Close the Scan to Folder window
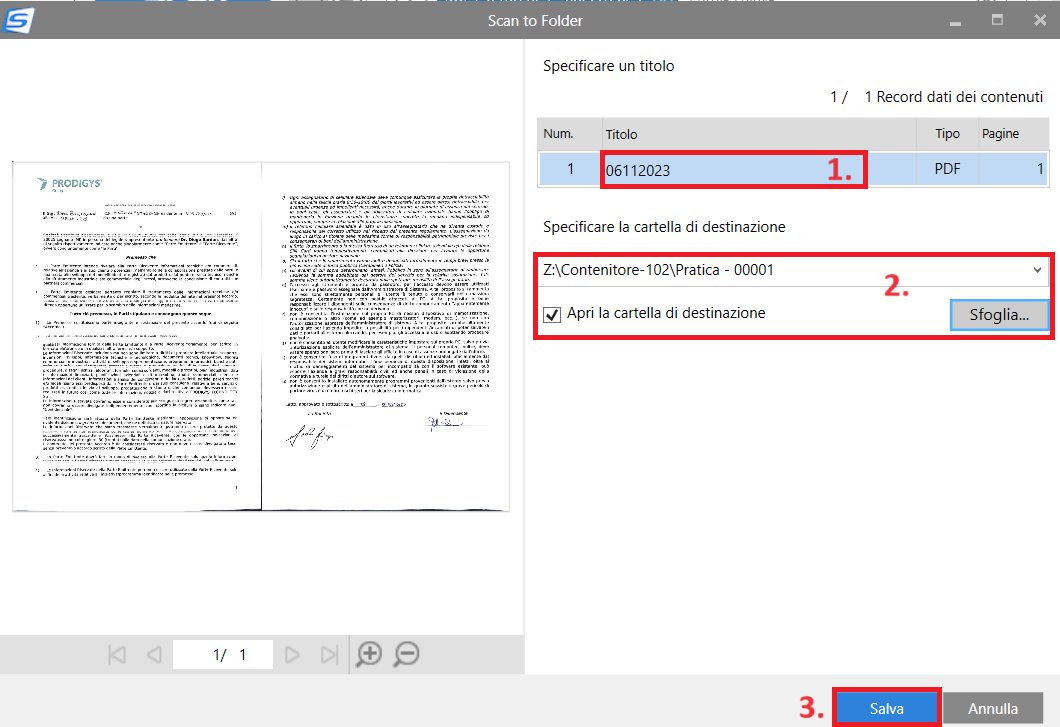 tap(1039, 20)
